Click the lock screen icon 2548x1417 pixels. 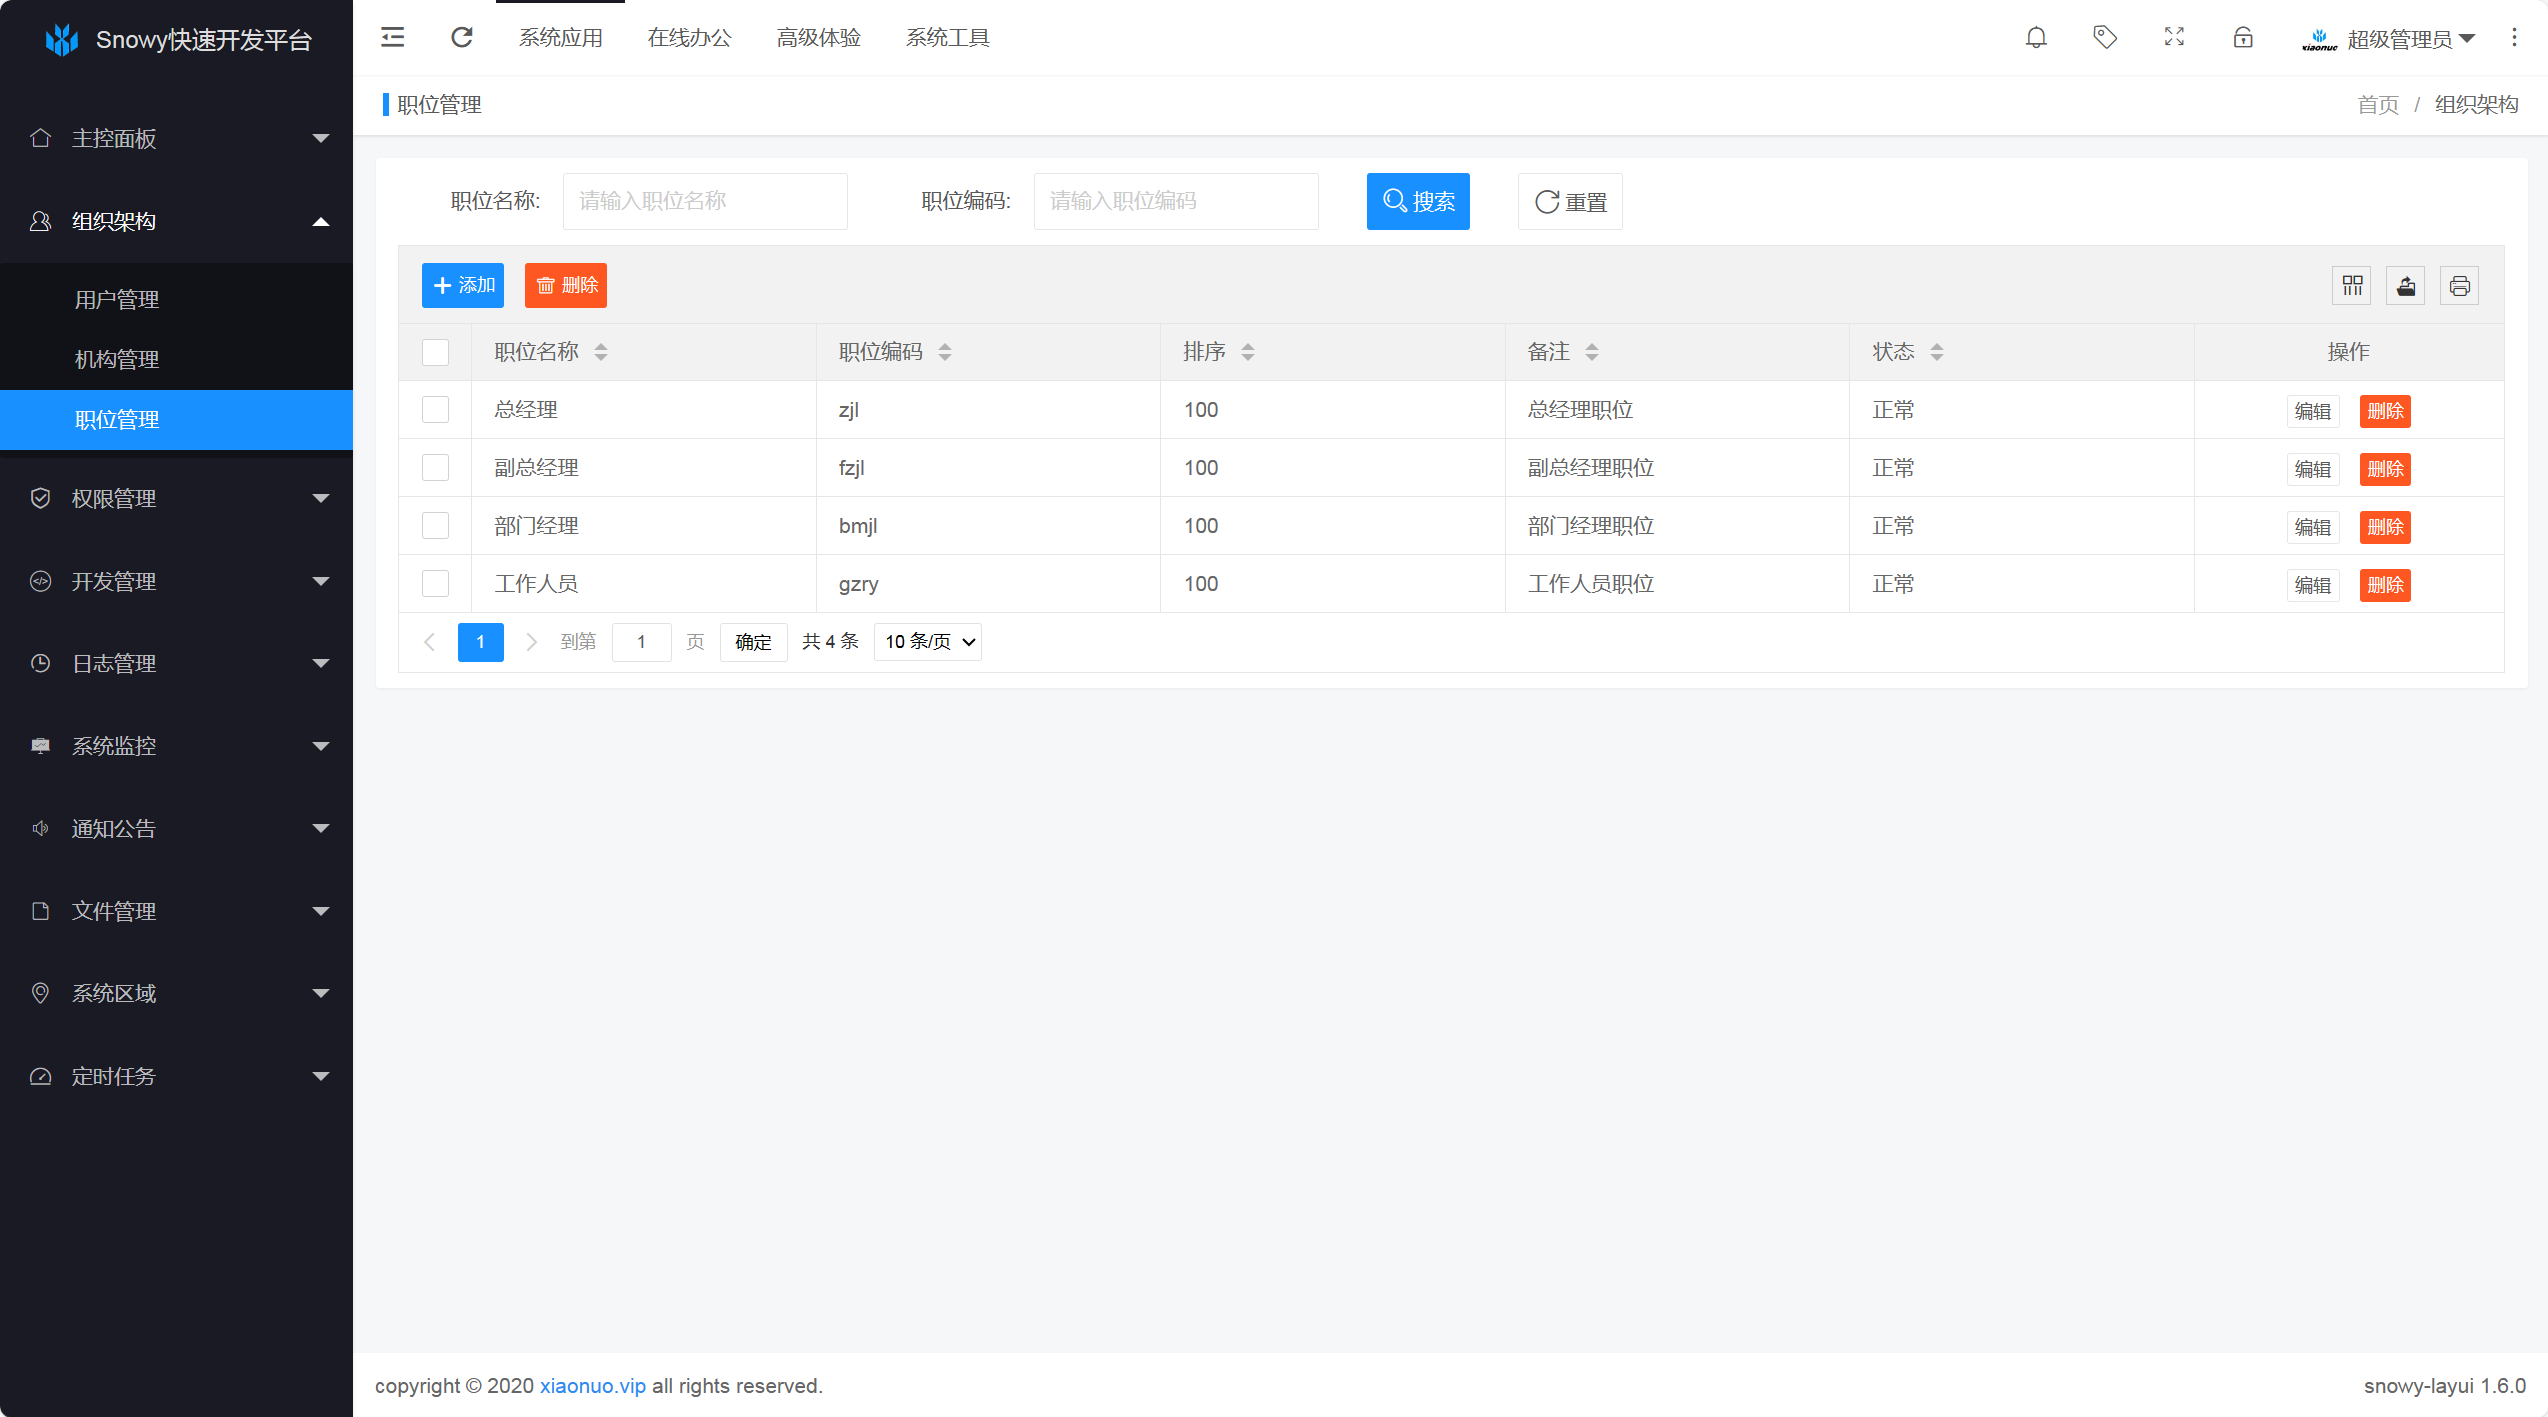[x=2243, y=38]
